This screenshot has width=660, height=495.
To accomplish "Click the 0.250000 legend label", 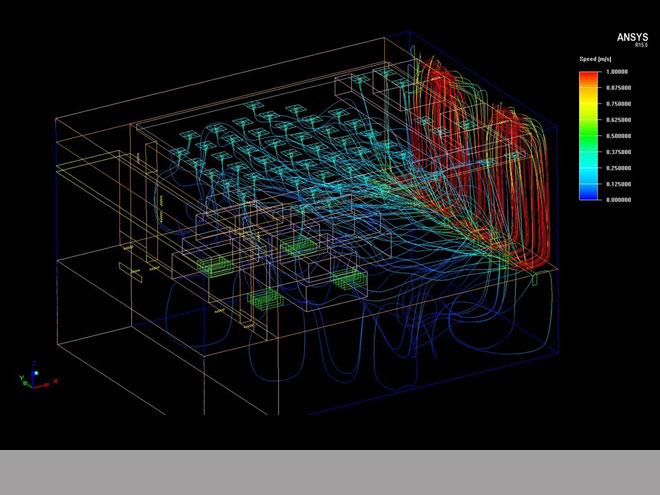I will [x=622, y=168].
